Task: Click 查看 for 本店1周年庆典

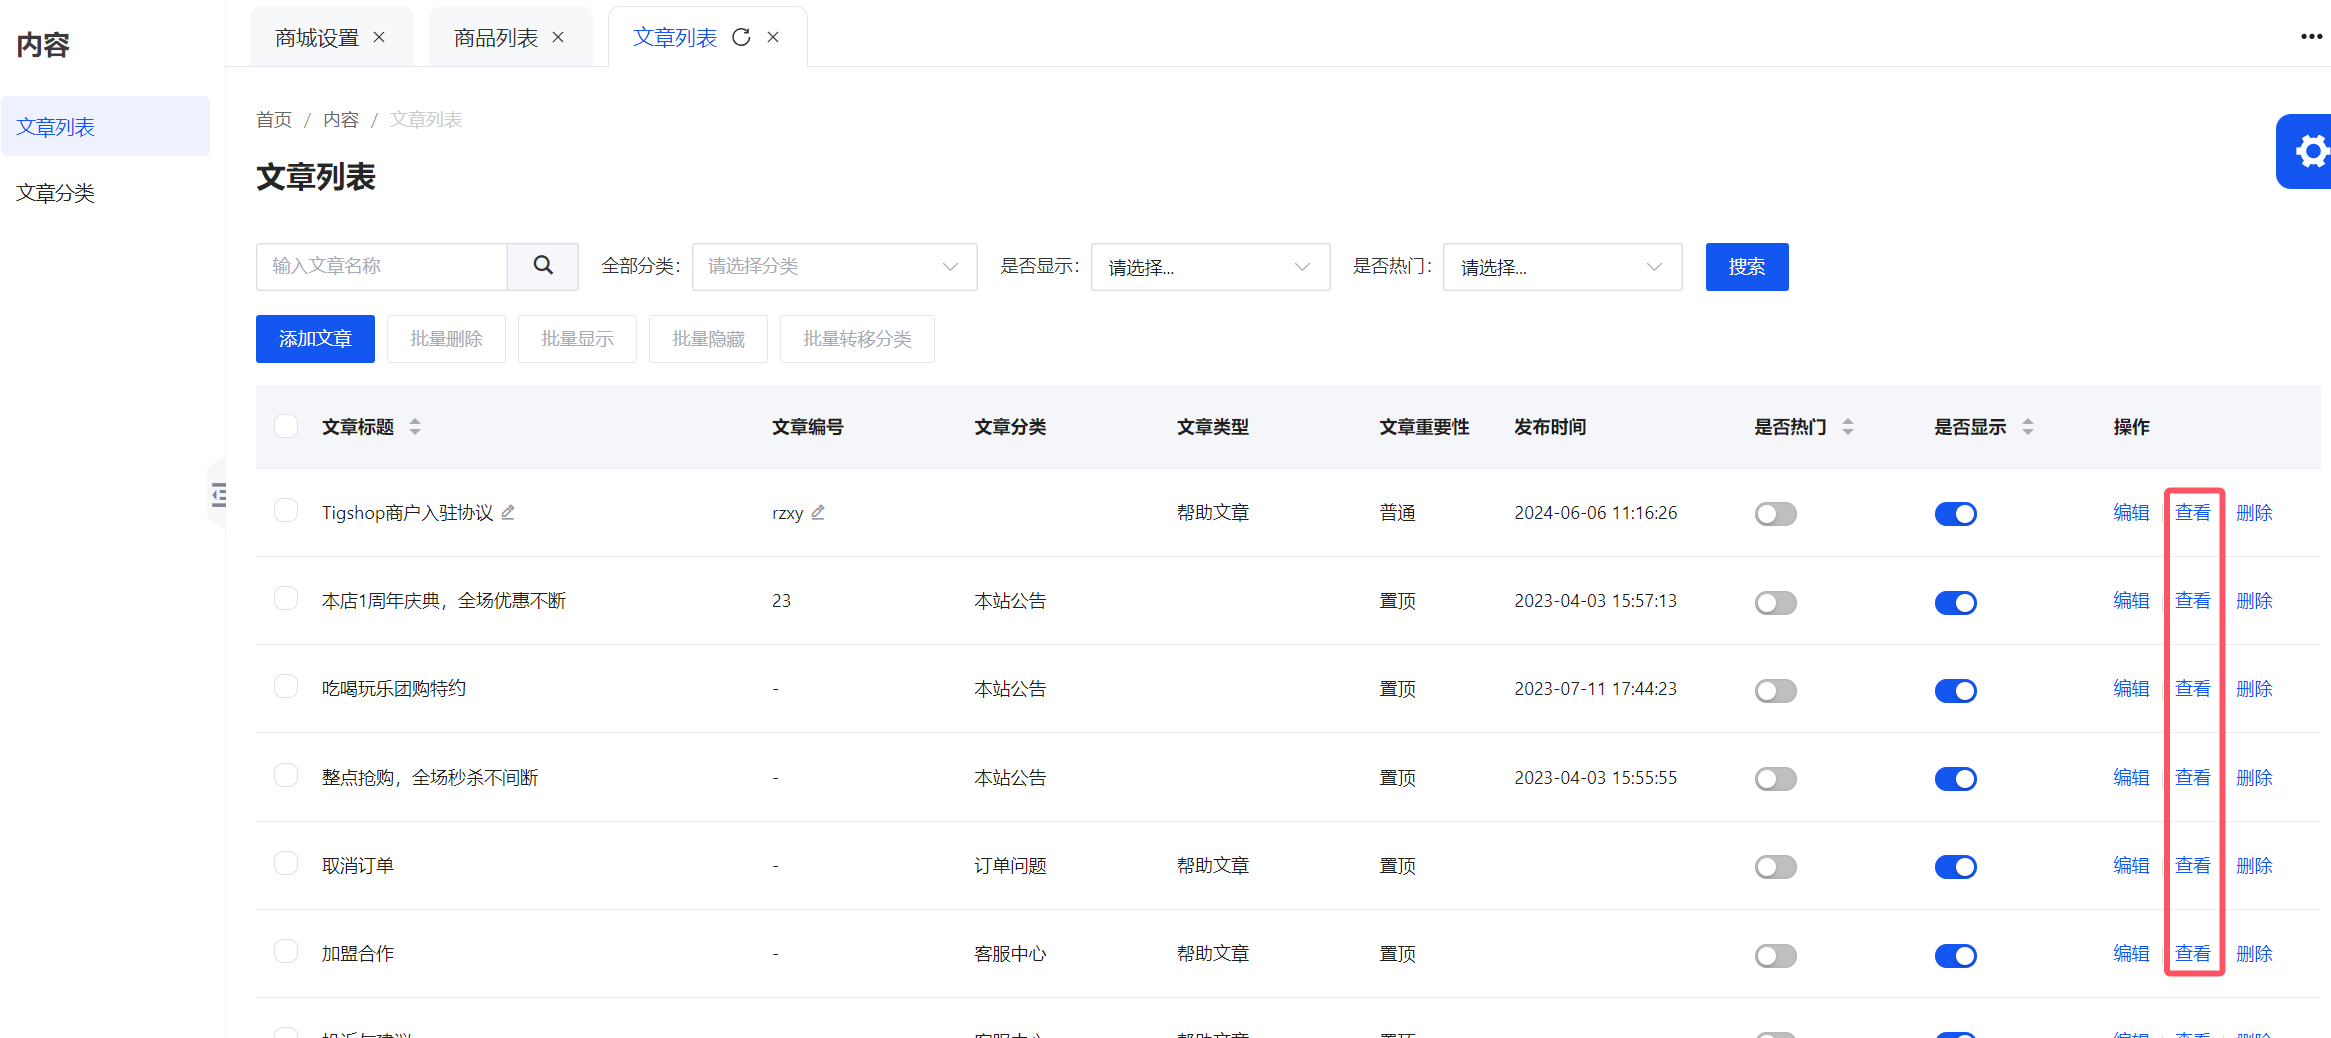Action: click(2193, 601)
